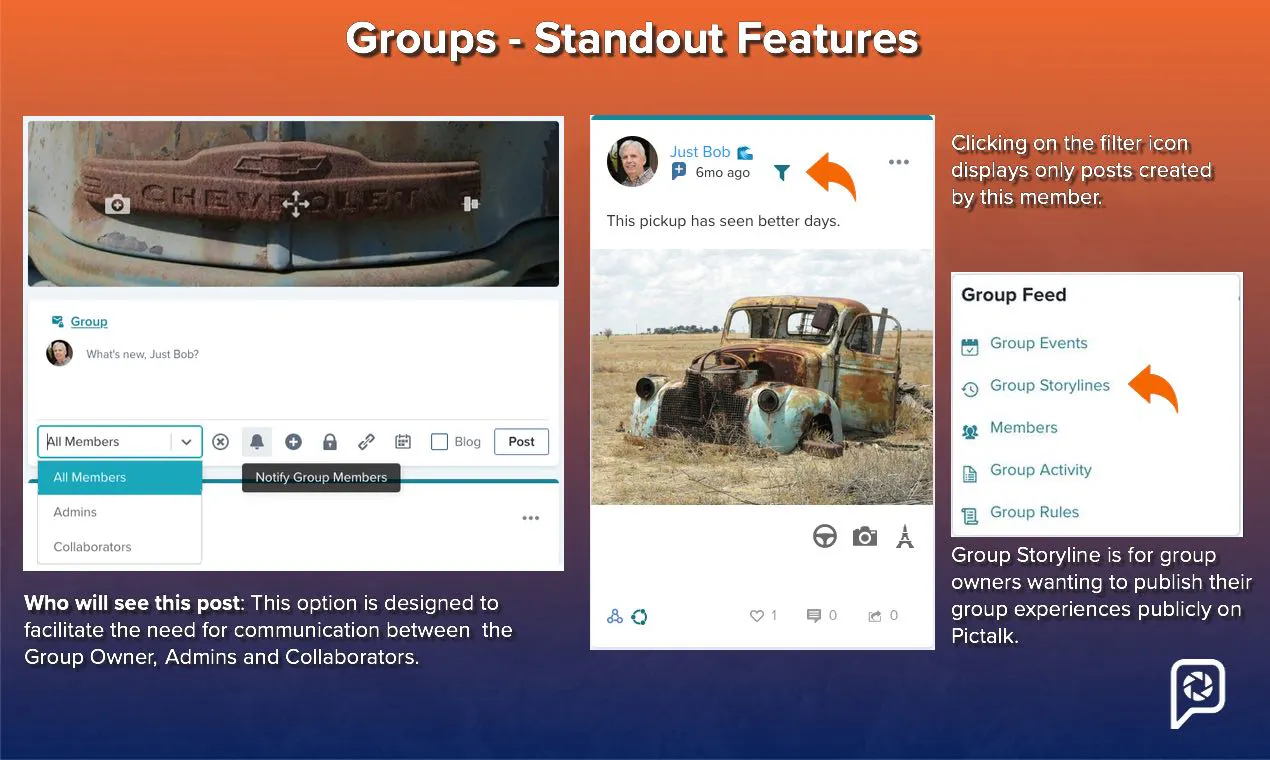Click the share icon showing 0

pyautogui.click(x=875, y=616)
